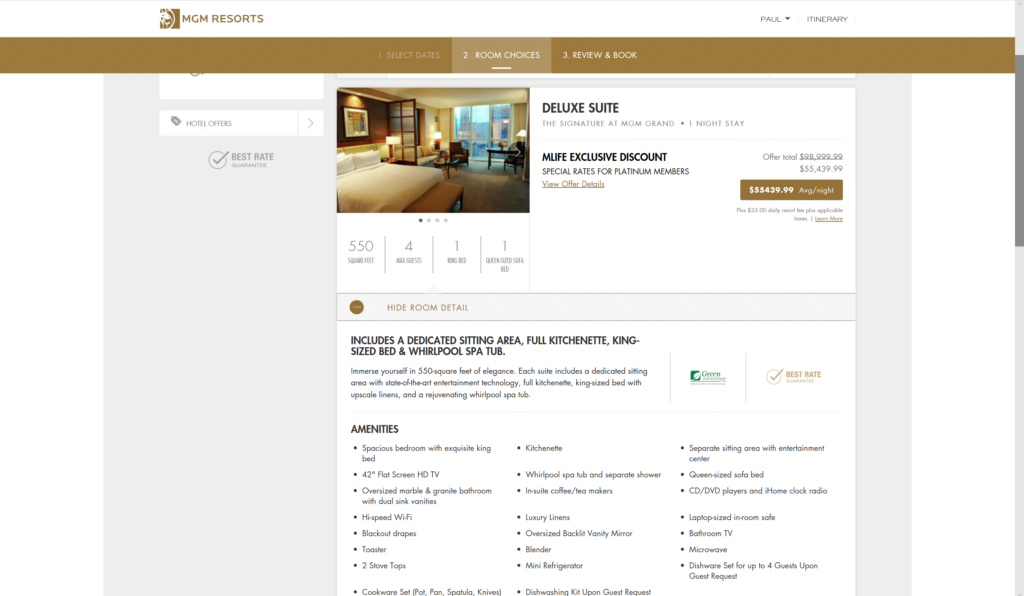
Task: Click the page vertical scrollbar thumb
Action: (x=1019, y=150)
